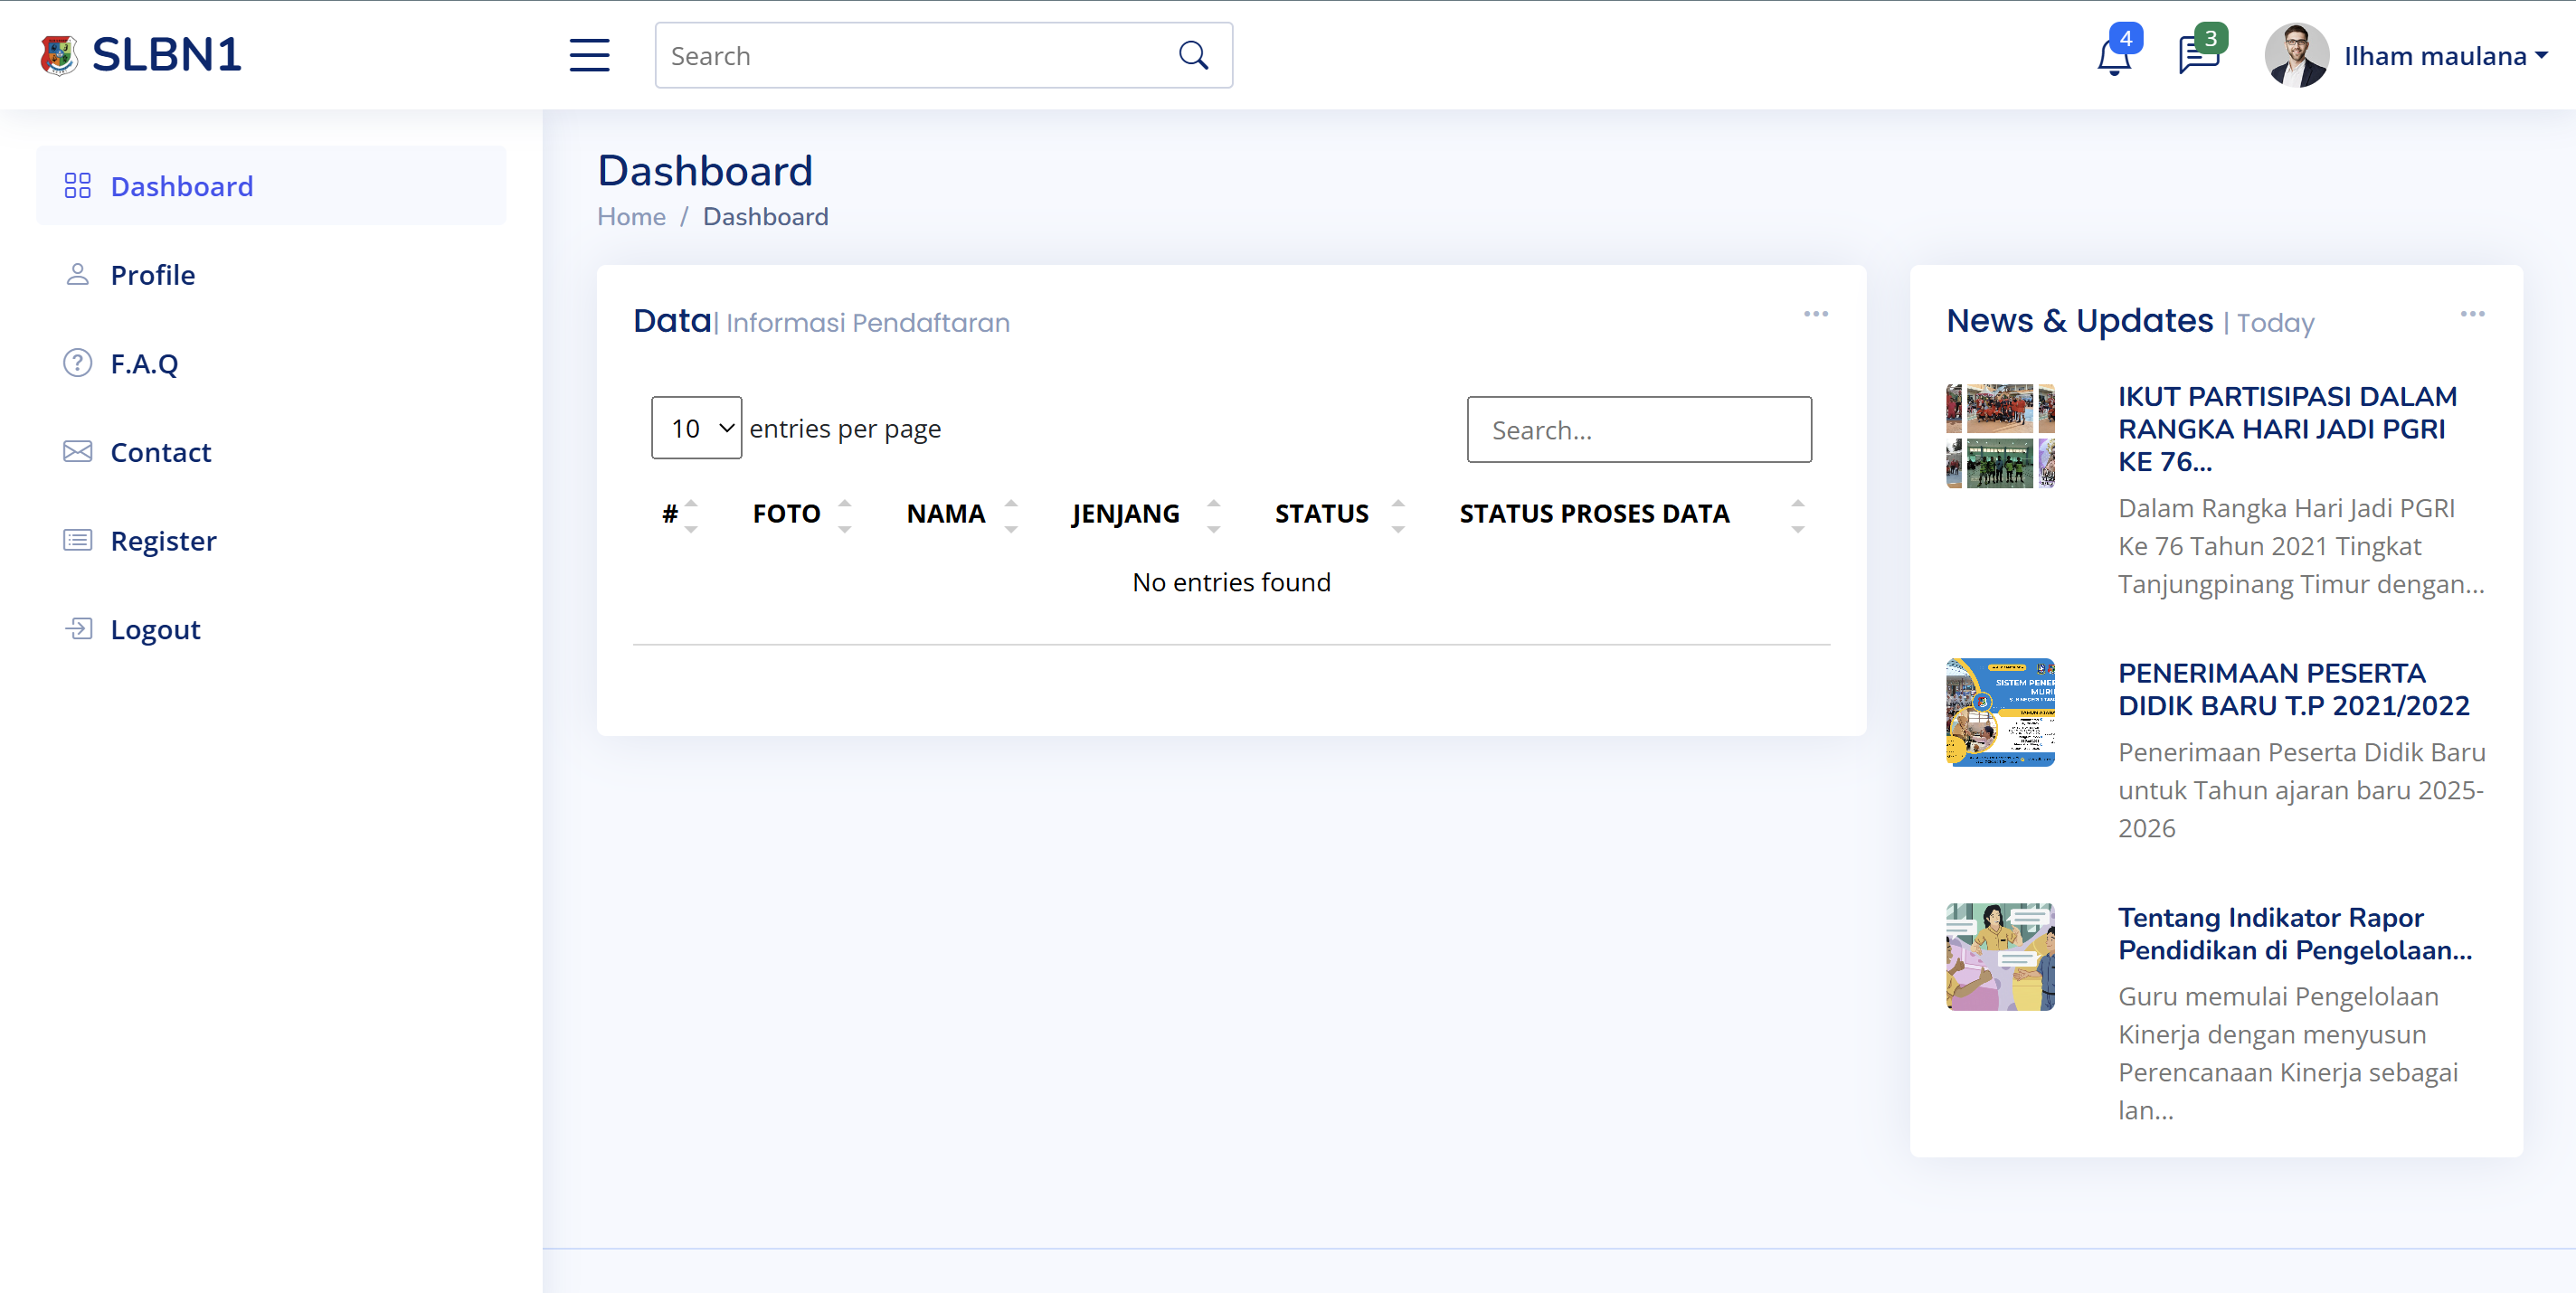Open the three-dots menu on Data card
2576x1293 pixels.
(x=1815, y=314)
